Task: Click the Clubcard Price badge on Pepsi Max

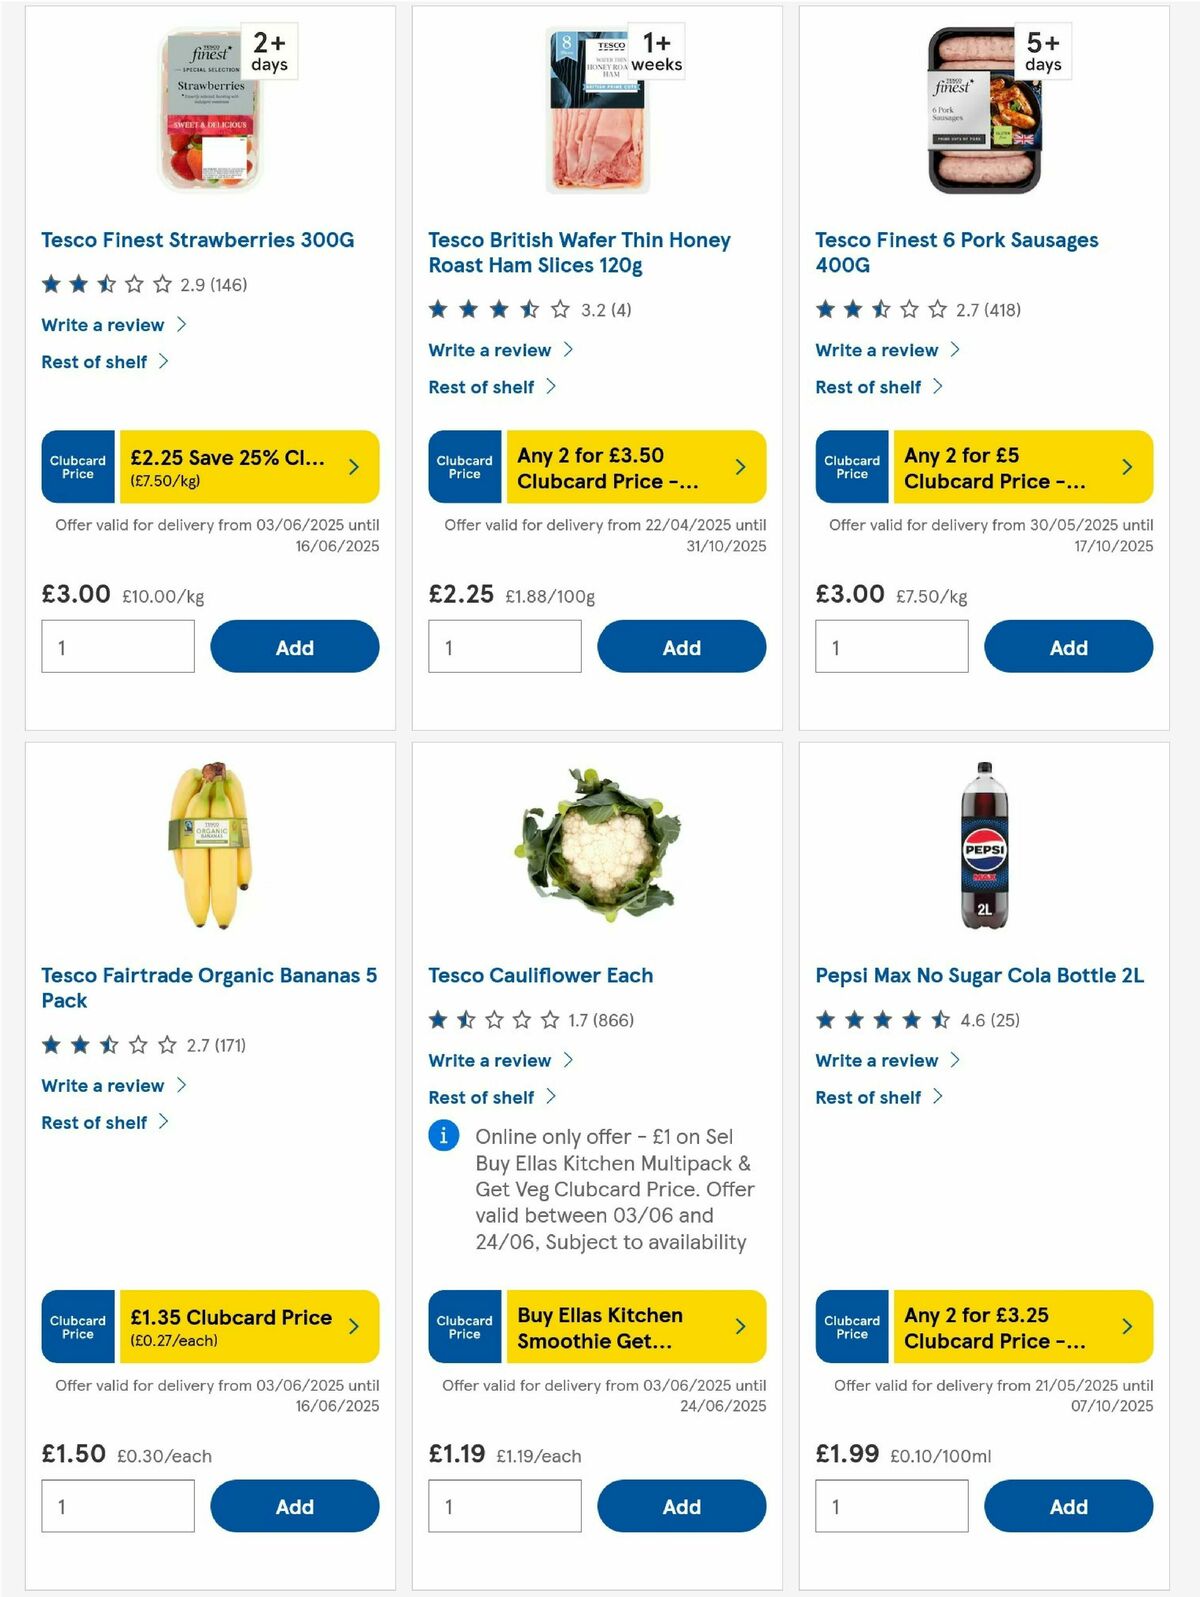Action: (x=851, y=1327)
